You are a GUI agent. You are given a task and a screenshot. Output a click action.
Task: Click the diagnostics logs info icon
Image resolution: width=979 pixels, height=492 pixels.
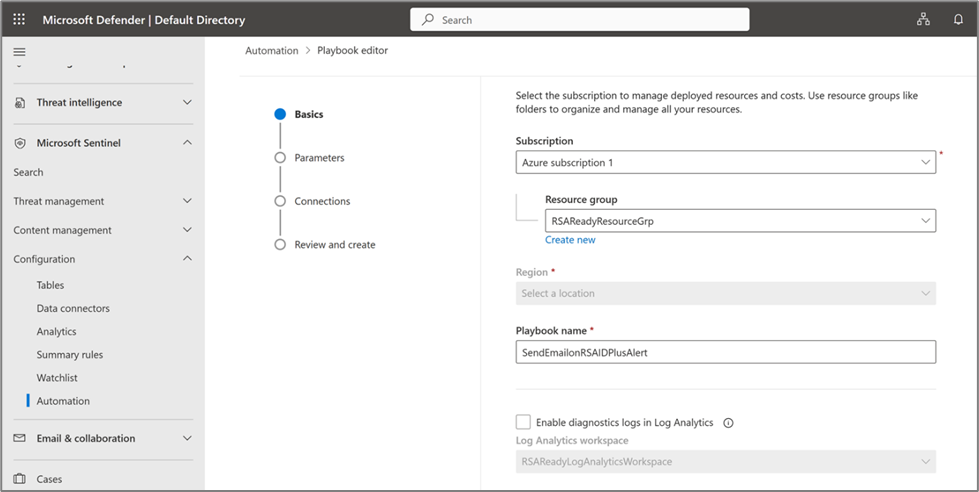tap(728, 423)
